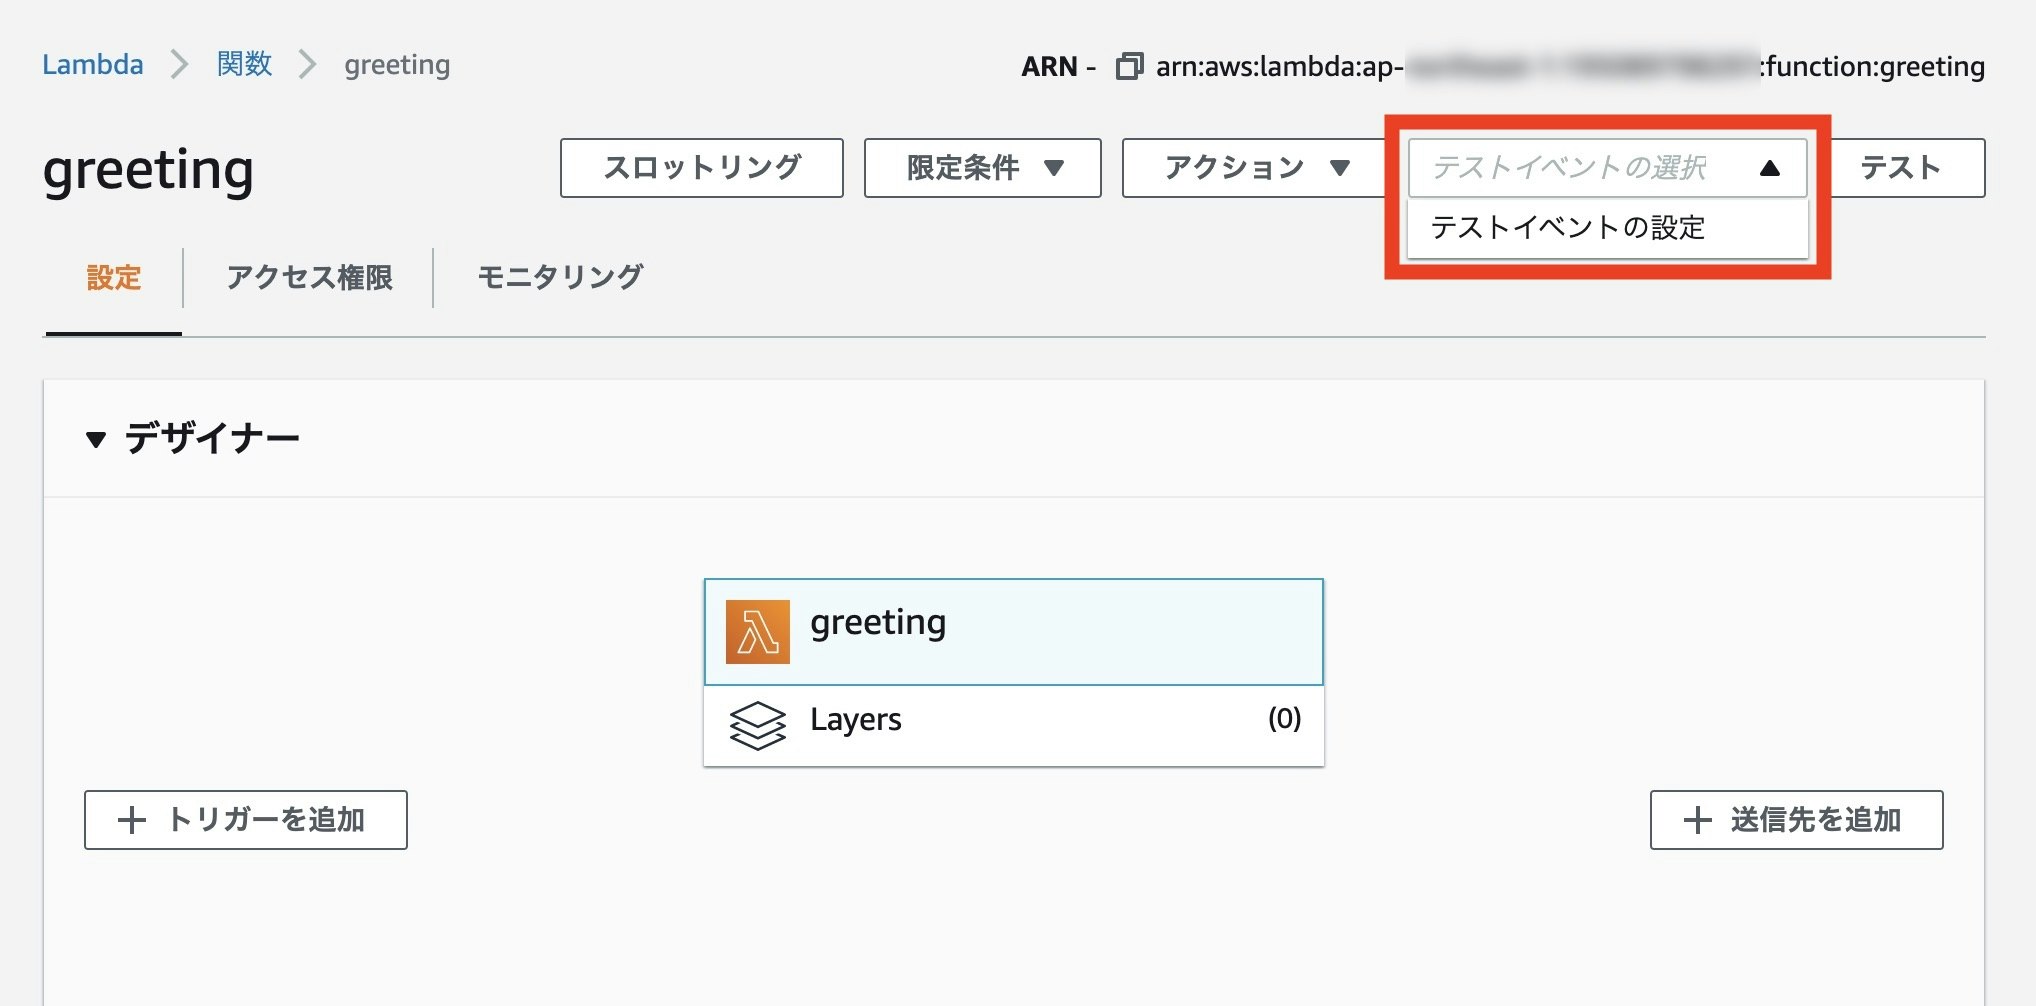Collapse the デザイナー section

(96, 439)
